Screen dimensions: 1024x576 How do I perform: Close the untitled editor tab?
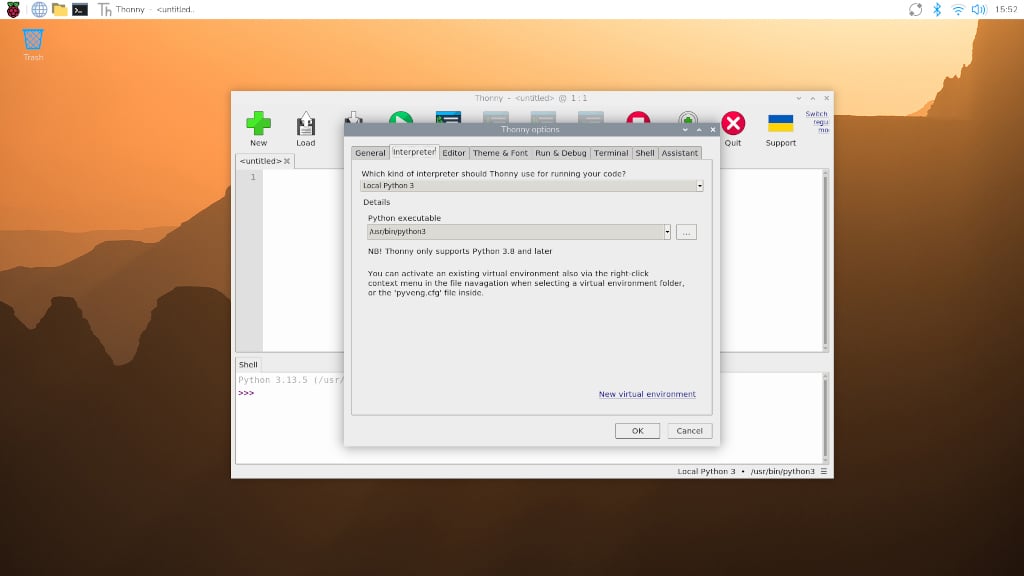tap(287, 161)
